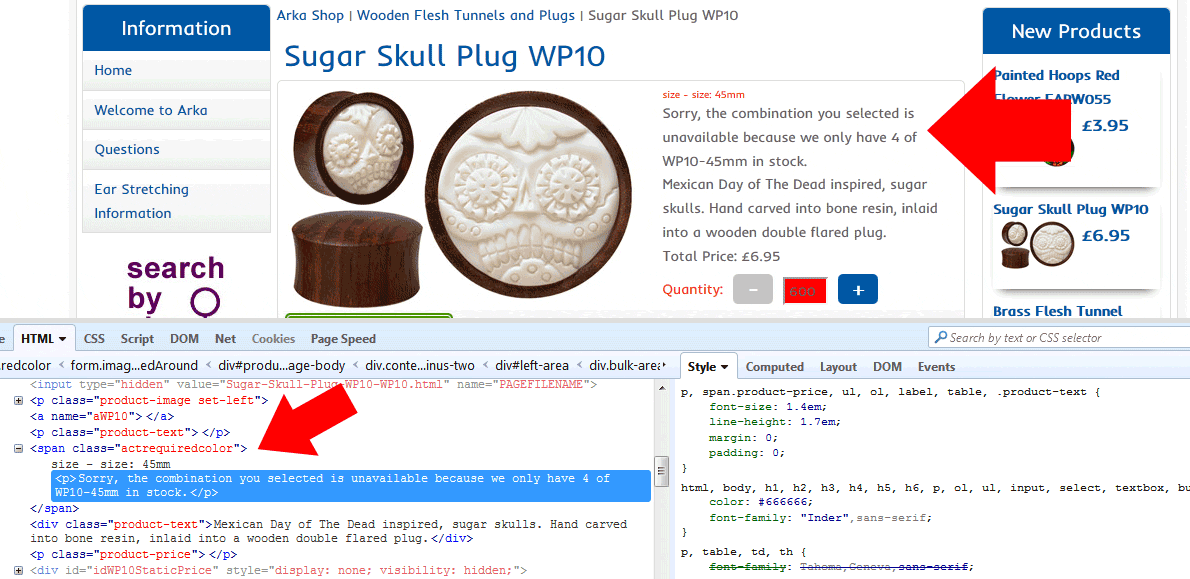Screen dimensions: 1190x579
Task: Open Wooden Flesh Tunnels and Plugs breadcrumb
Action: point(466,15)
